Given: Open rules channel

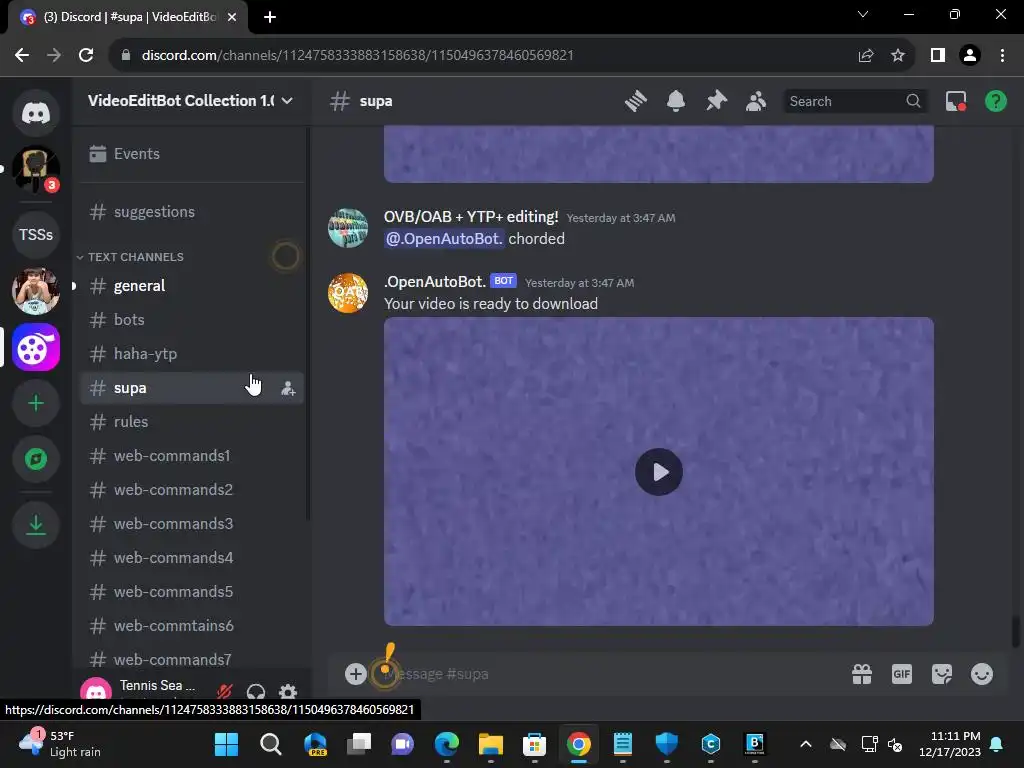Looking at the screenshot, I should coord(192,421).
